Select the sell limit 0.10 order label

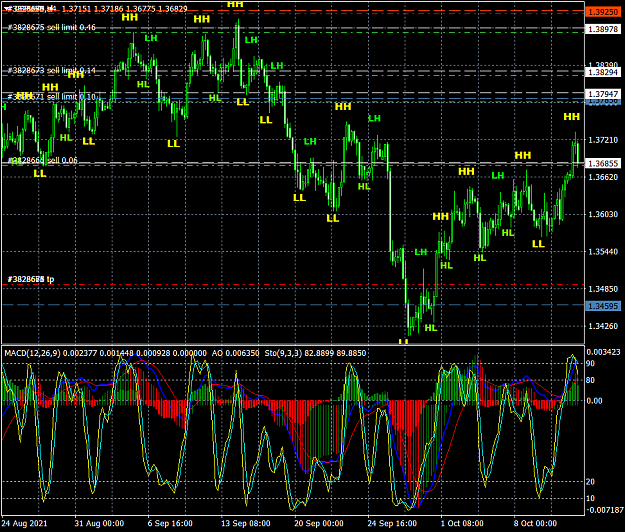click(52, 97)
